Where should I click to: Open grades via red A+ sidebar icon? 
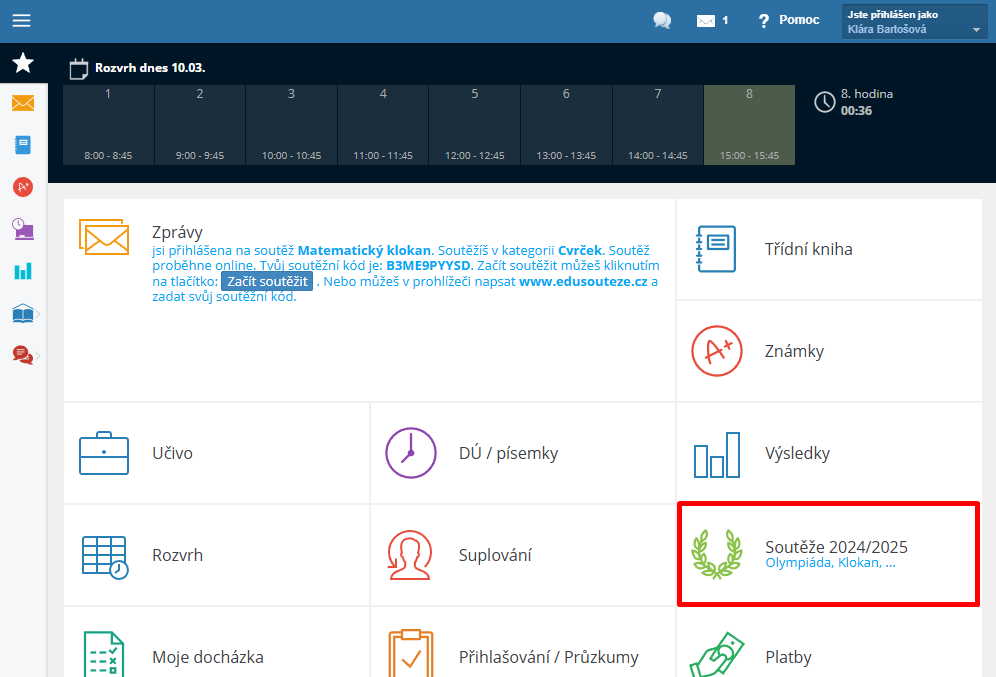tap(22, 187)
